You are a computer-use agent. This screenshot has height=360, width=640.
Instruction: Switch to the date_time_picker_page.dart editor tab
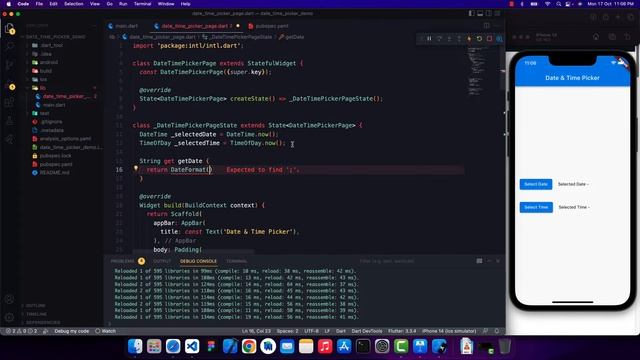coord(196,26)
